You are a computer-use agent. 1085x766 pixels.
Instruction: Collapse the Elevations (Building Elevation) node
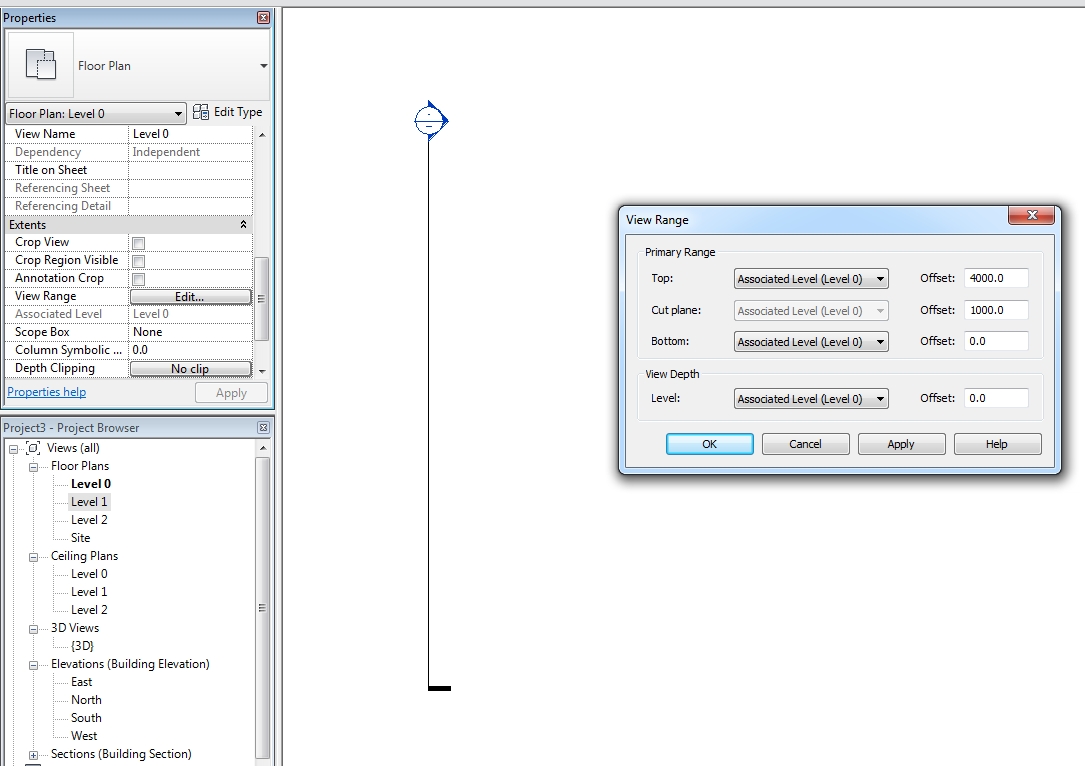coord(33,665)
